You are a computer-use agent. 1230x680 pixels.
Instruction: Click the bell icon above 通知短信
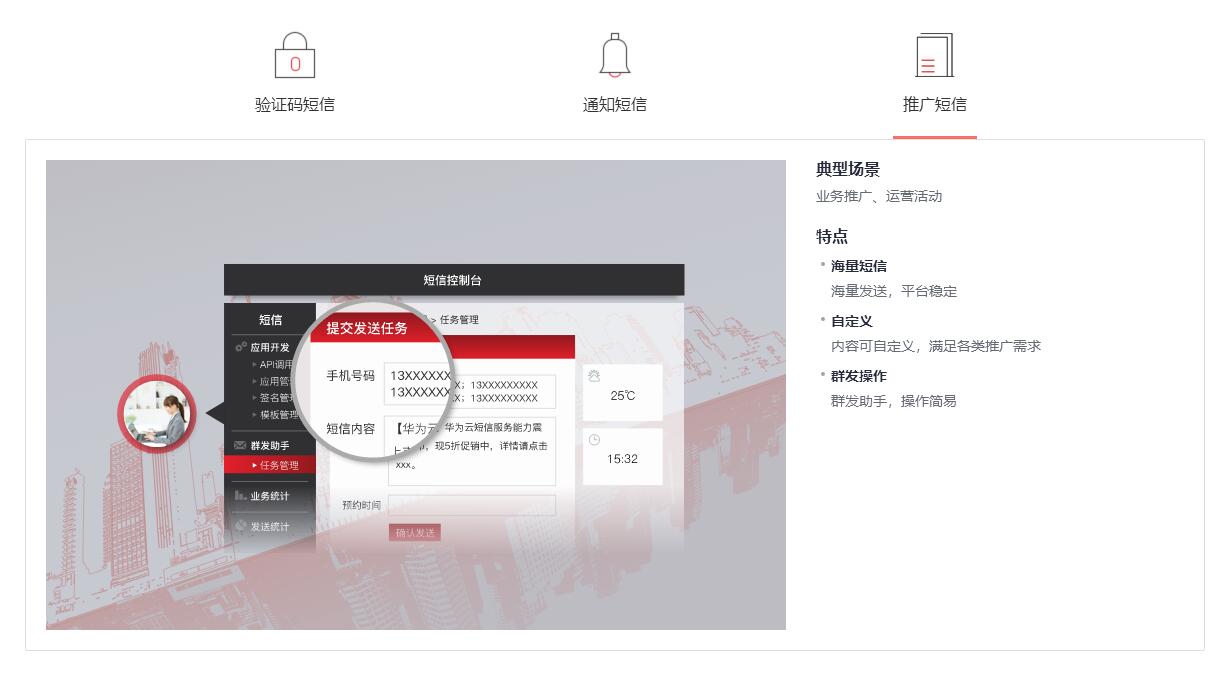click(x=615, y=55)
